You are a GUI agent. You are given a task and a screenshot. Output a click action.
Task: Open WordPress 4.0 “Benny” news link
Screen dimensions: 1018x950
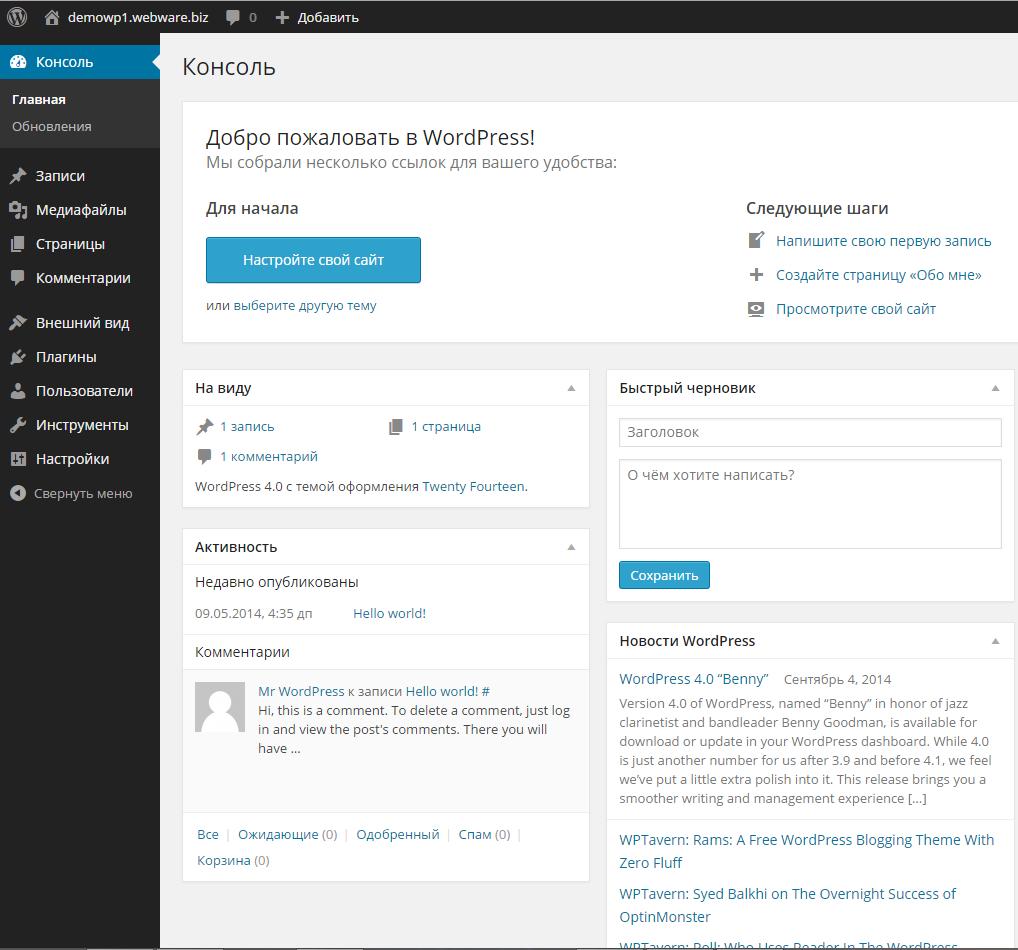(x=693, y=679)
